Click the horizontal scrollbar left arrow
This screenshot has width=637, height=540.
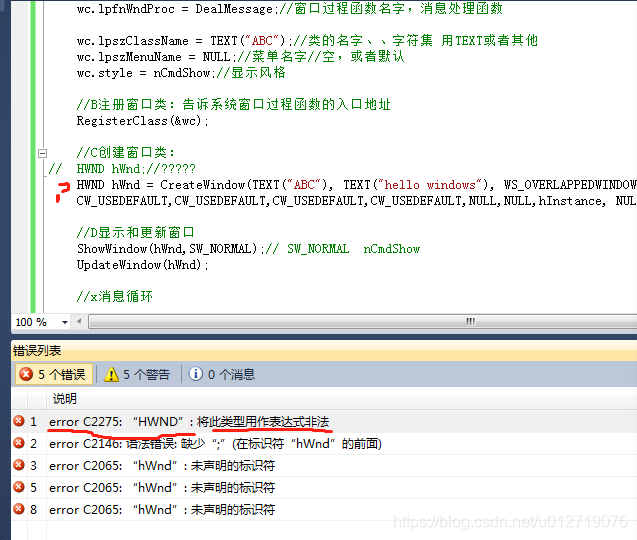click(x=79, y=321)
